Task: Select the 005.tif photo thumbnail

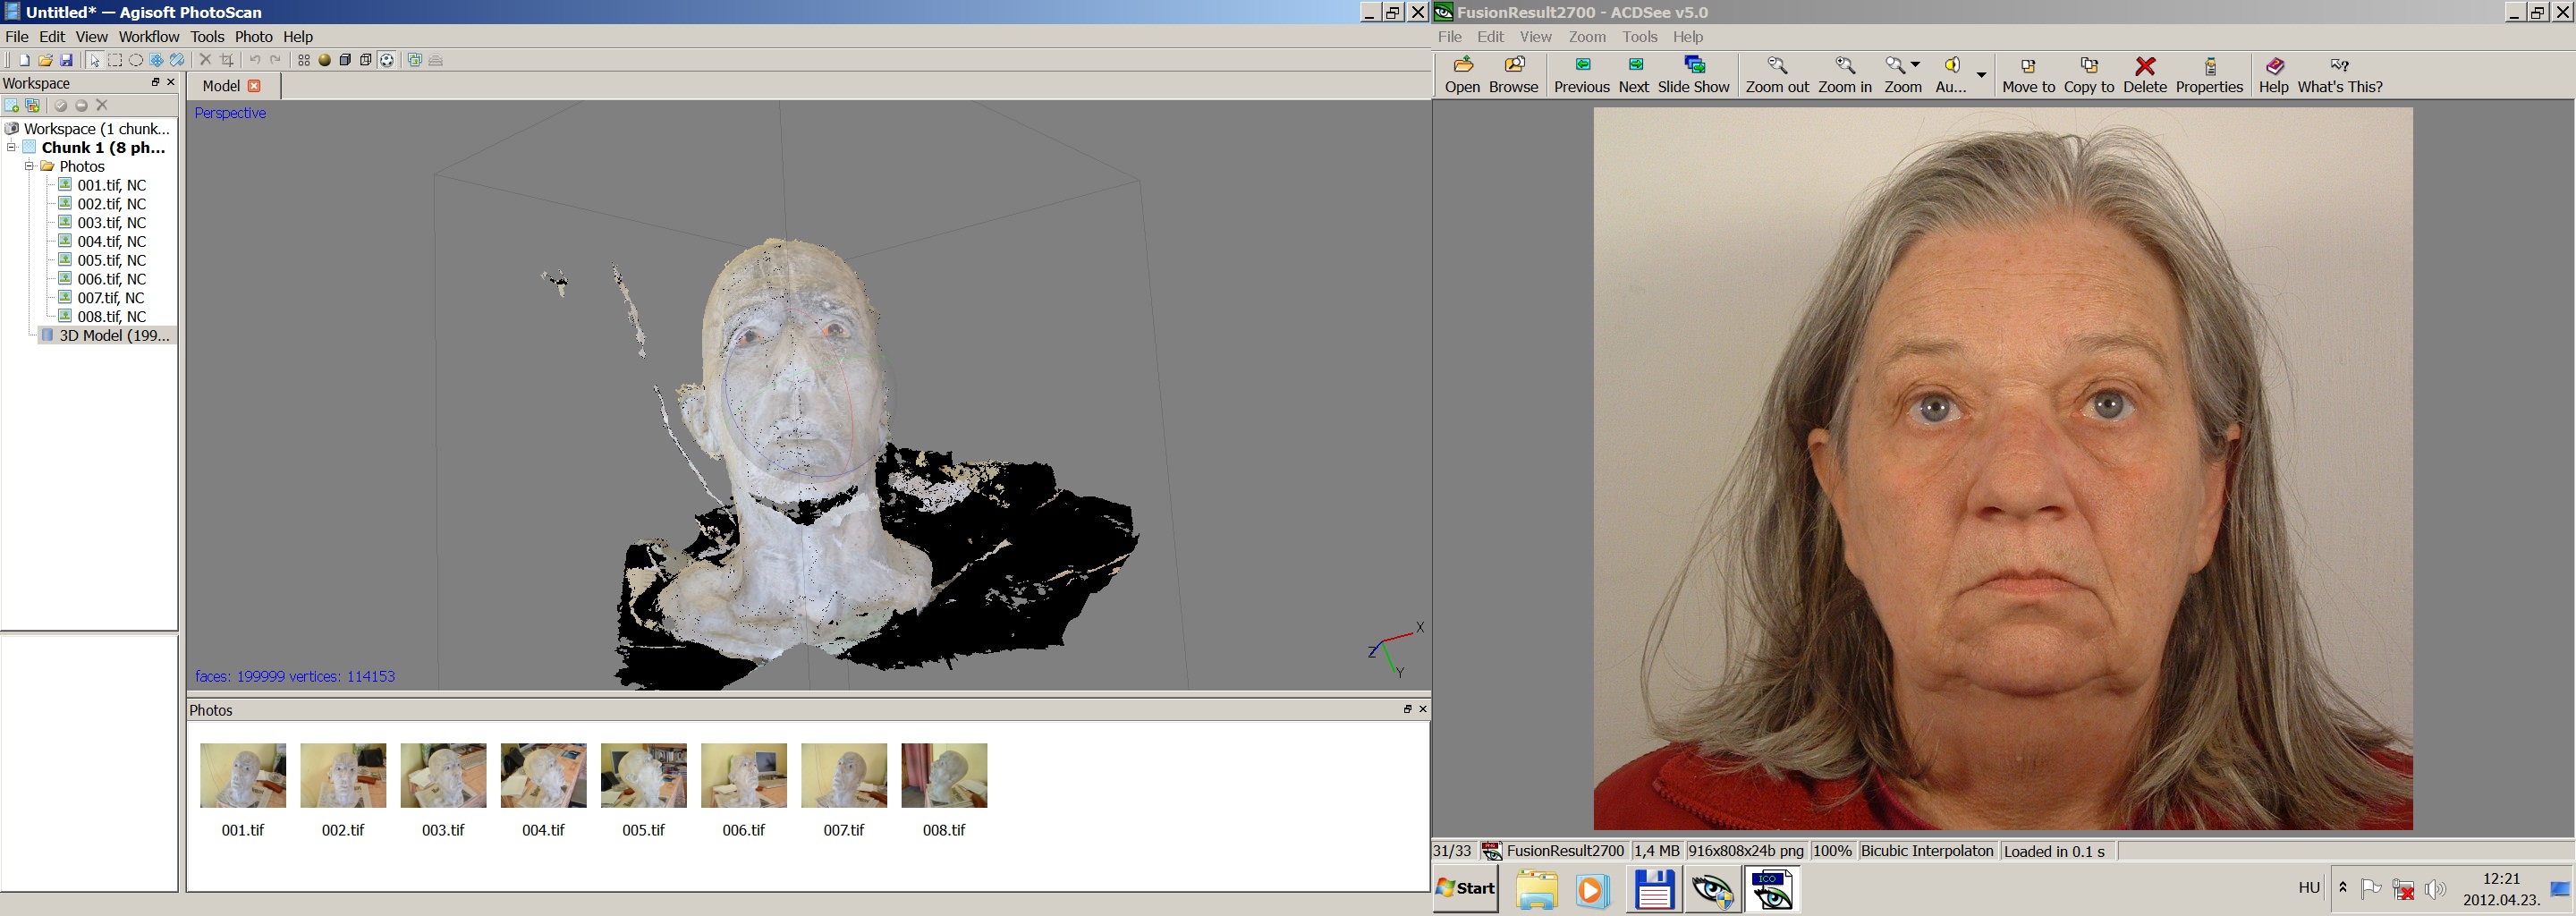Action: [x=643, y=775]
